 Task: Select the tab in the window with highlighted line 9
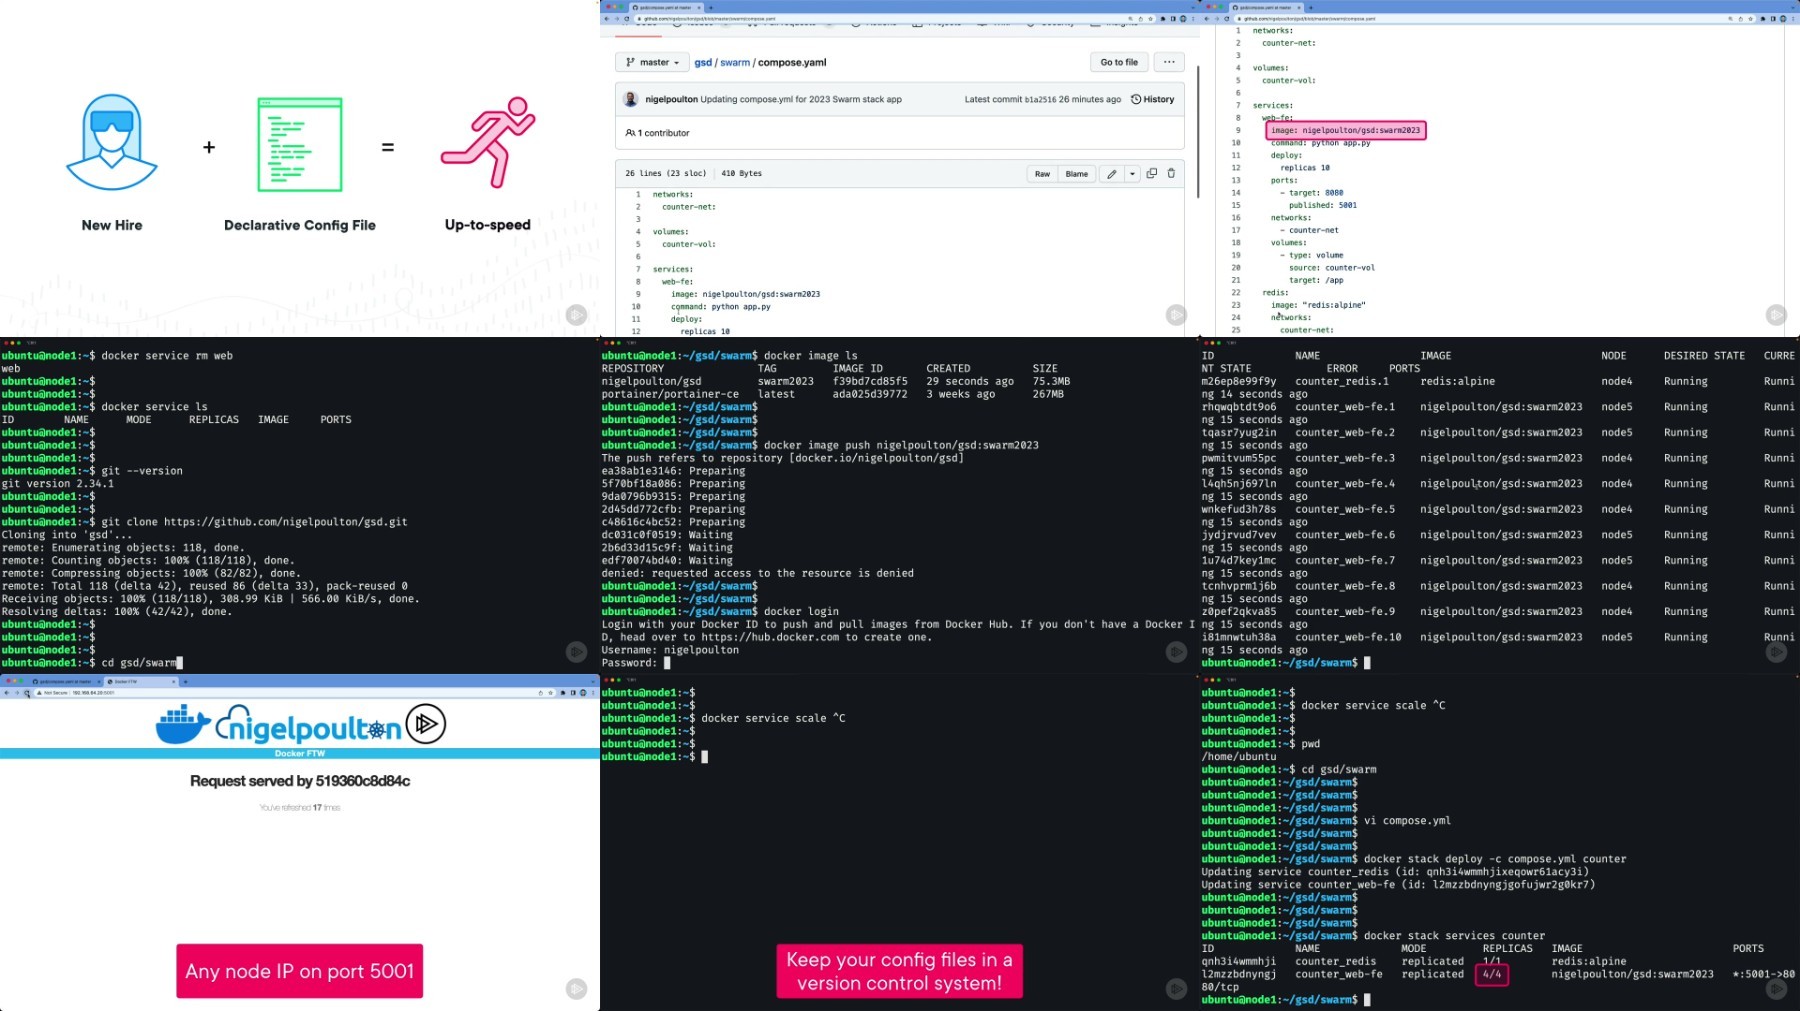coord(1266,7)
